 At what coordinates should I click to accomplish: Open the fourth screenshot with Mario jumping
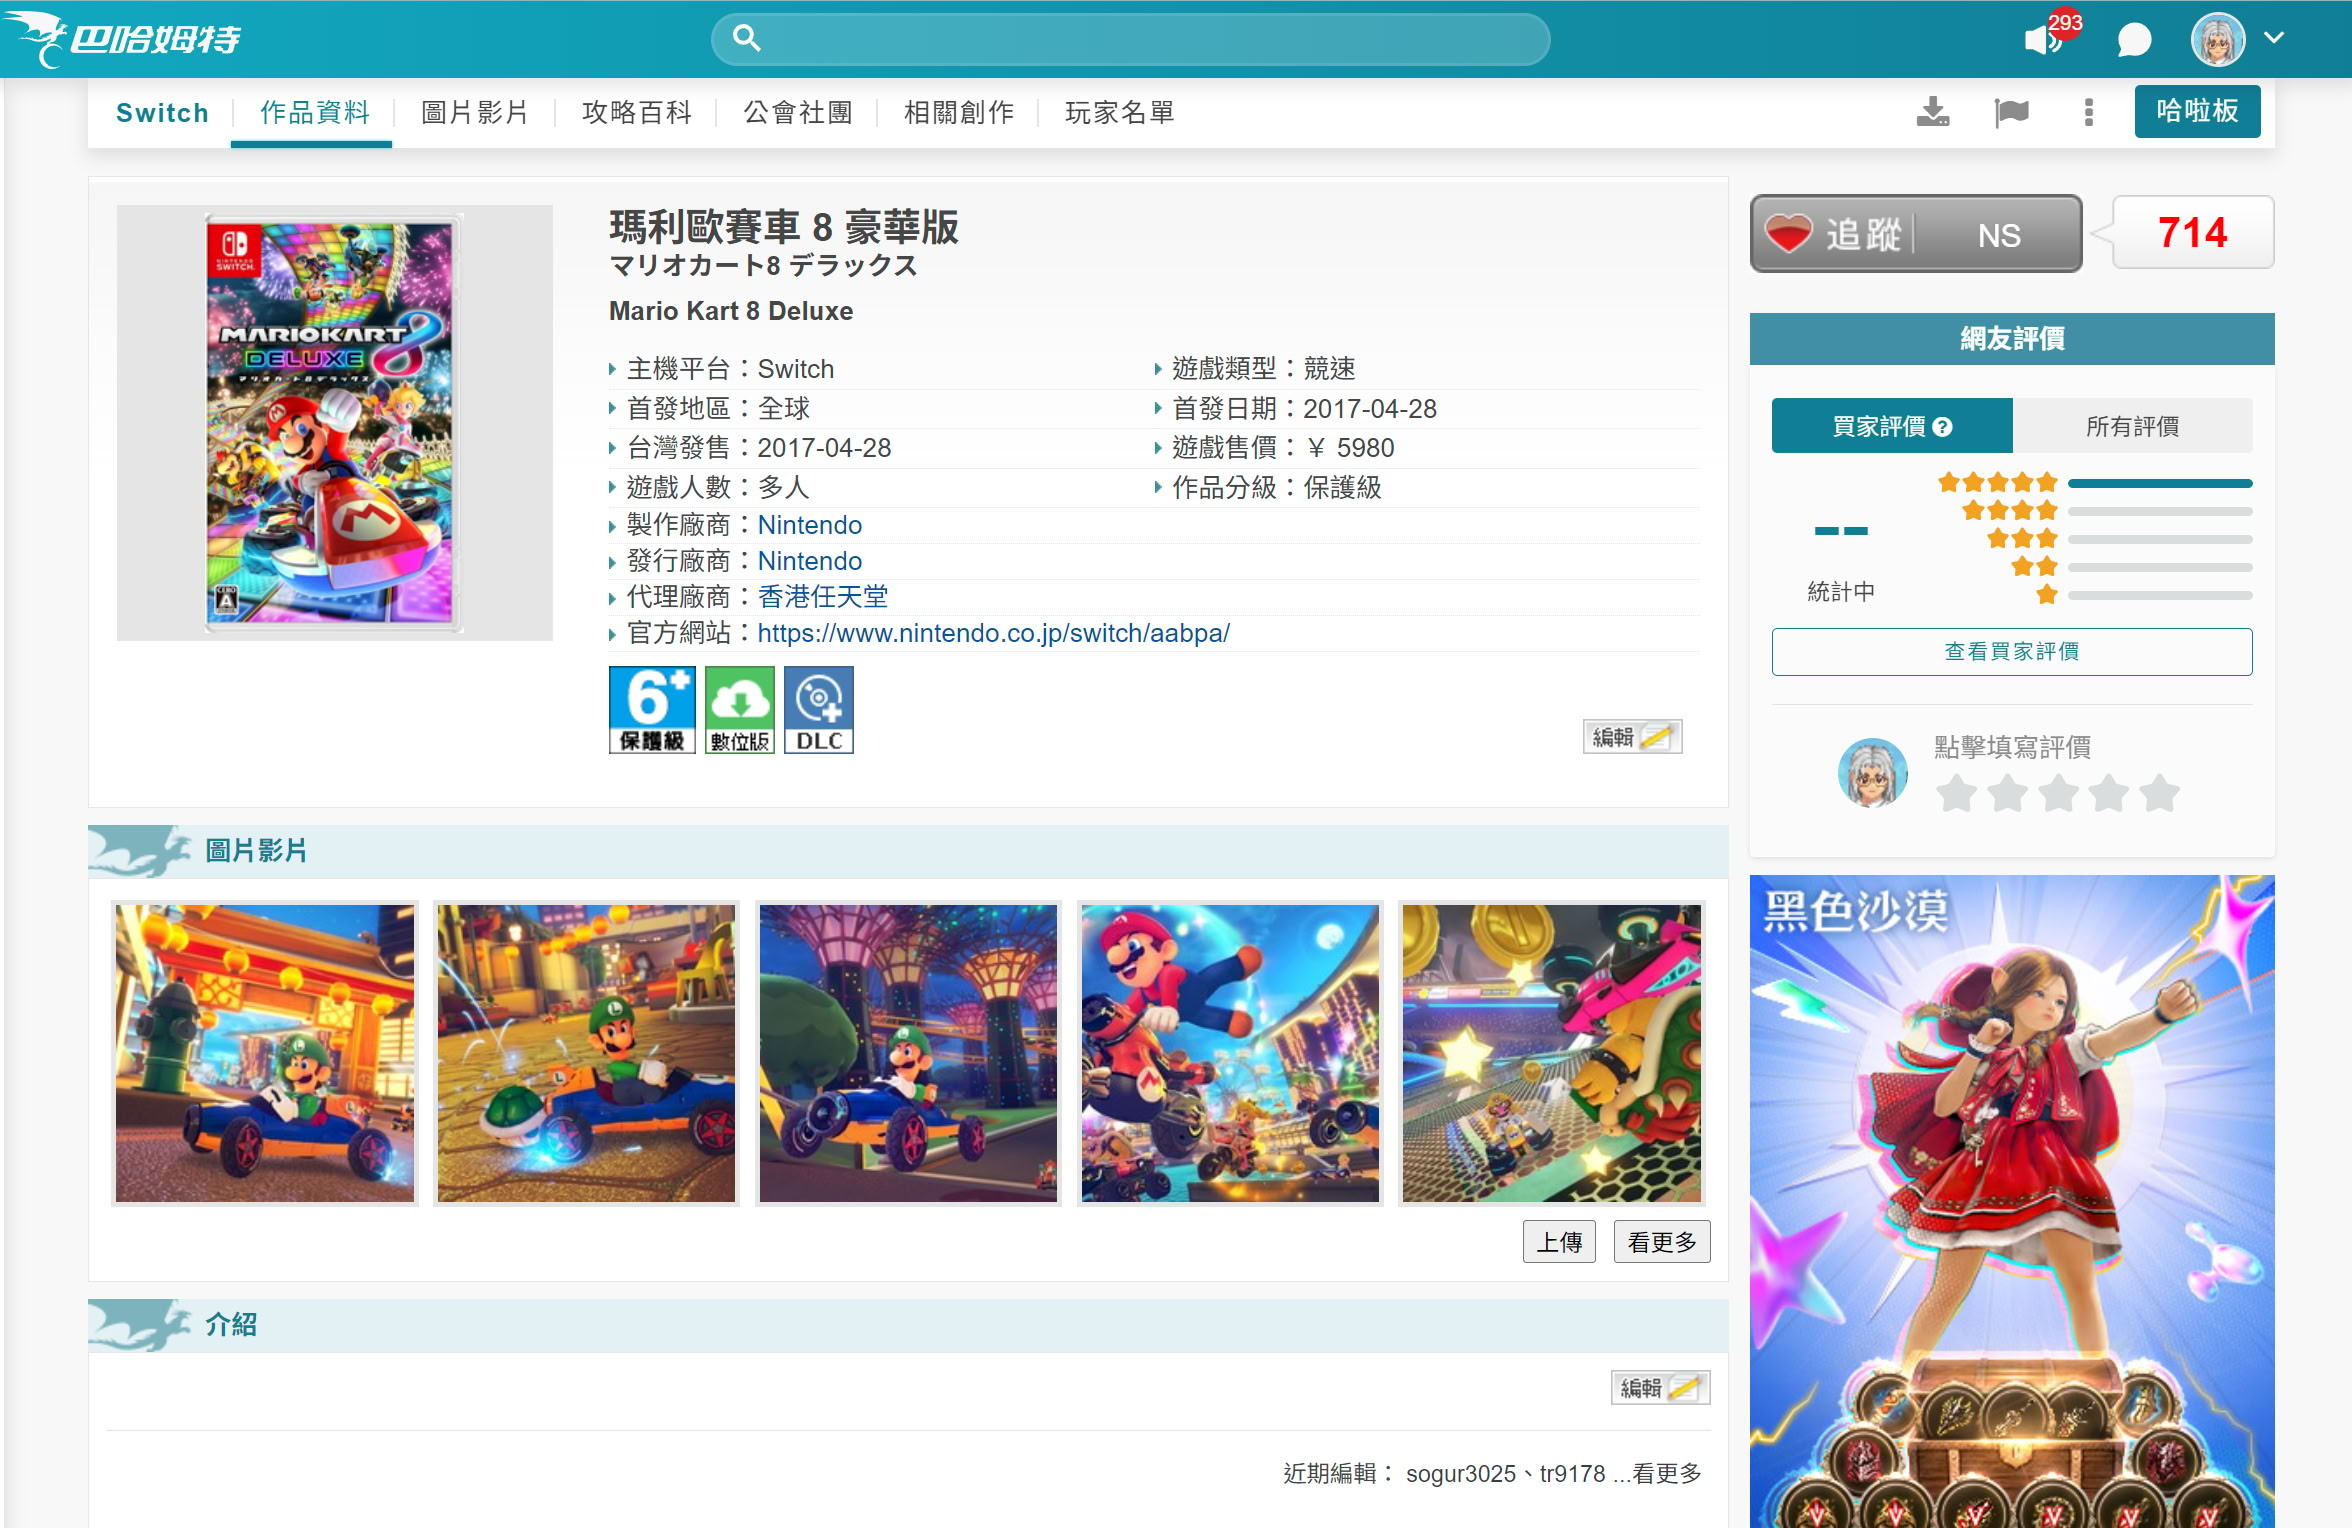click(1230, 1053)
